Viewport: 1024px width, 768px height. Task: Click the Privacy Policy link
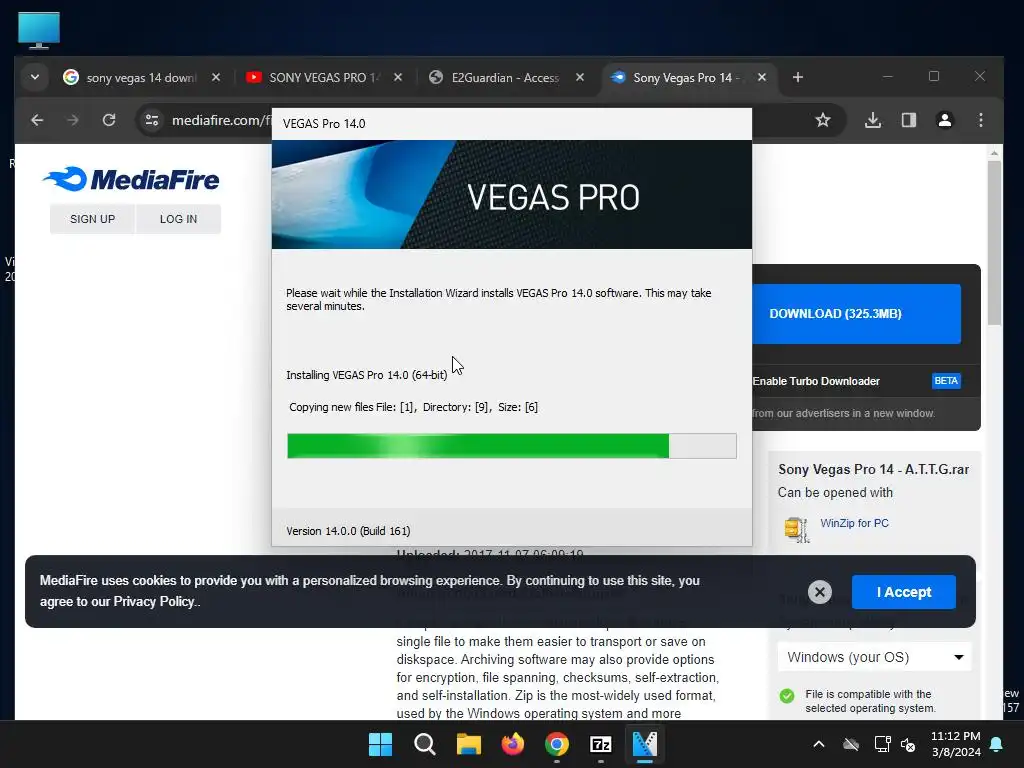click(x=154, y=601)
